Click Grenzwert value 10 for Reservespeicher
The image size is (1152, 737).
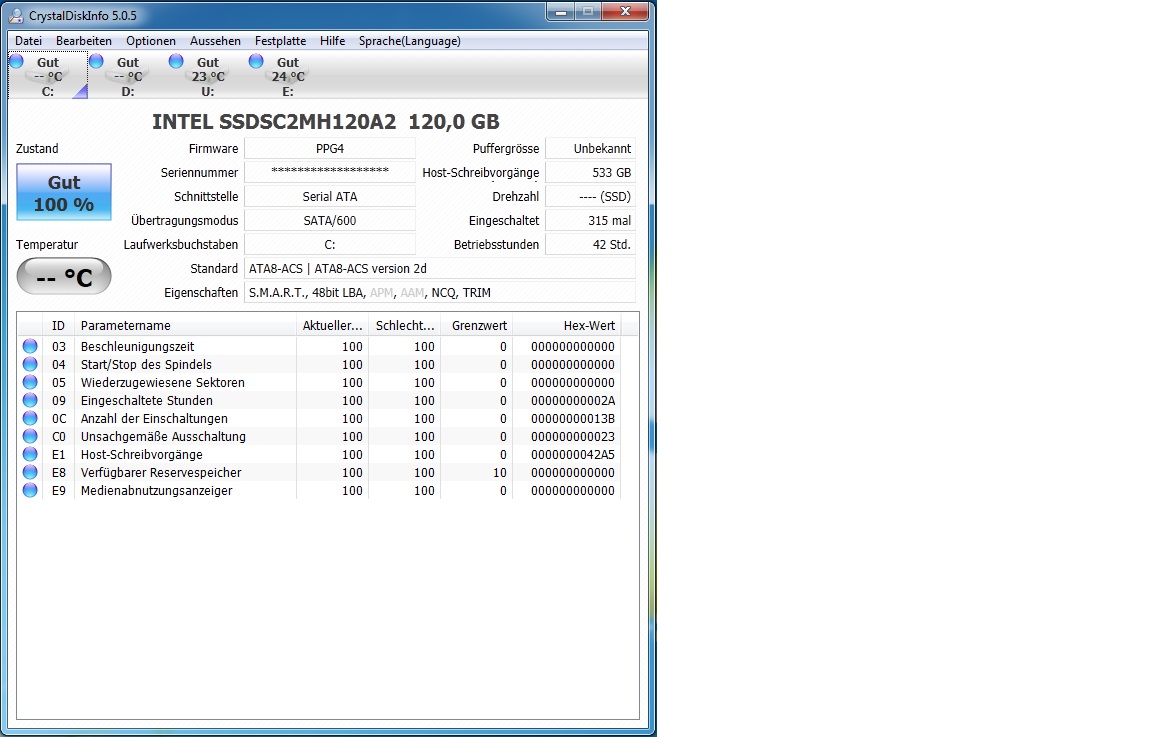click(500, 472)
